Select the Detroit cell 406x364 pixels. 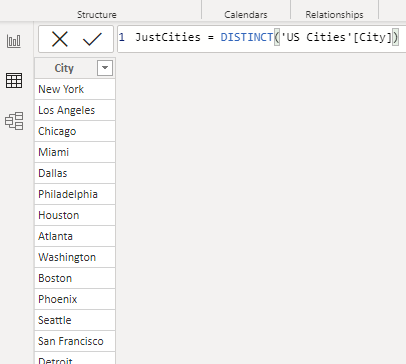(75, 358)
